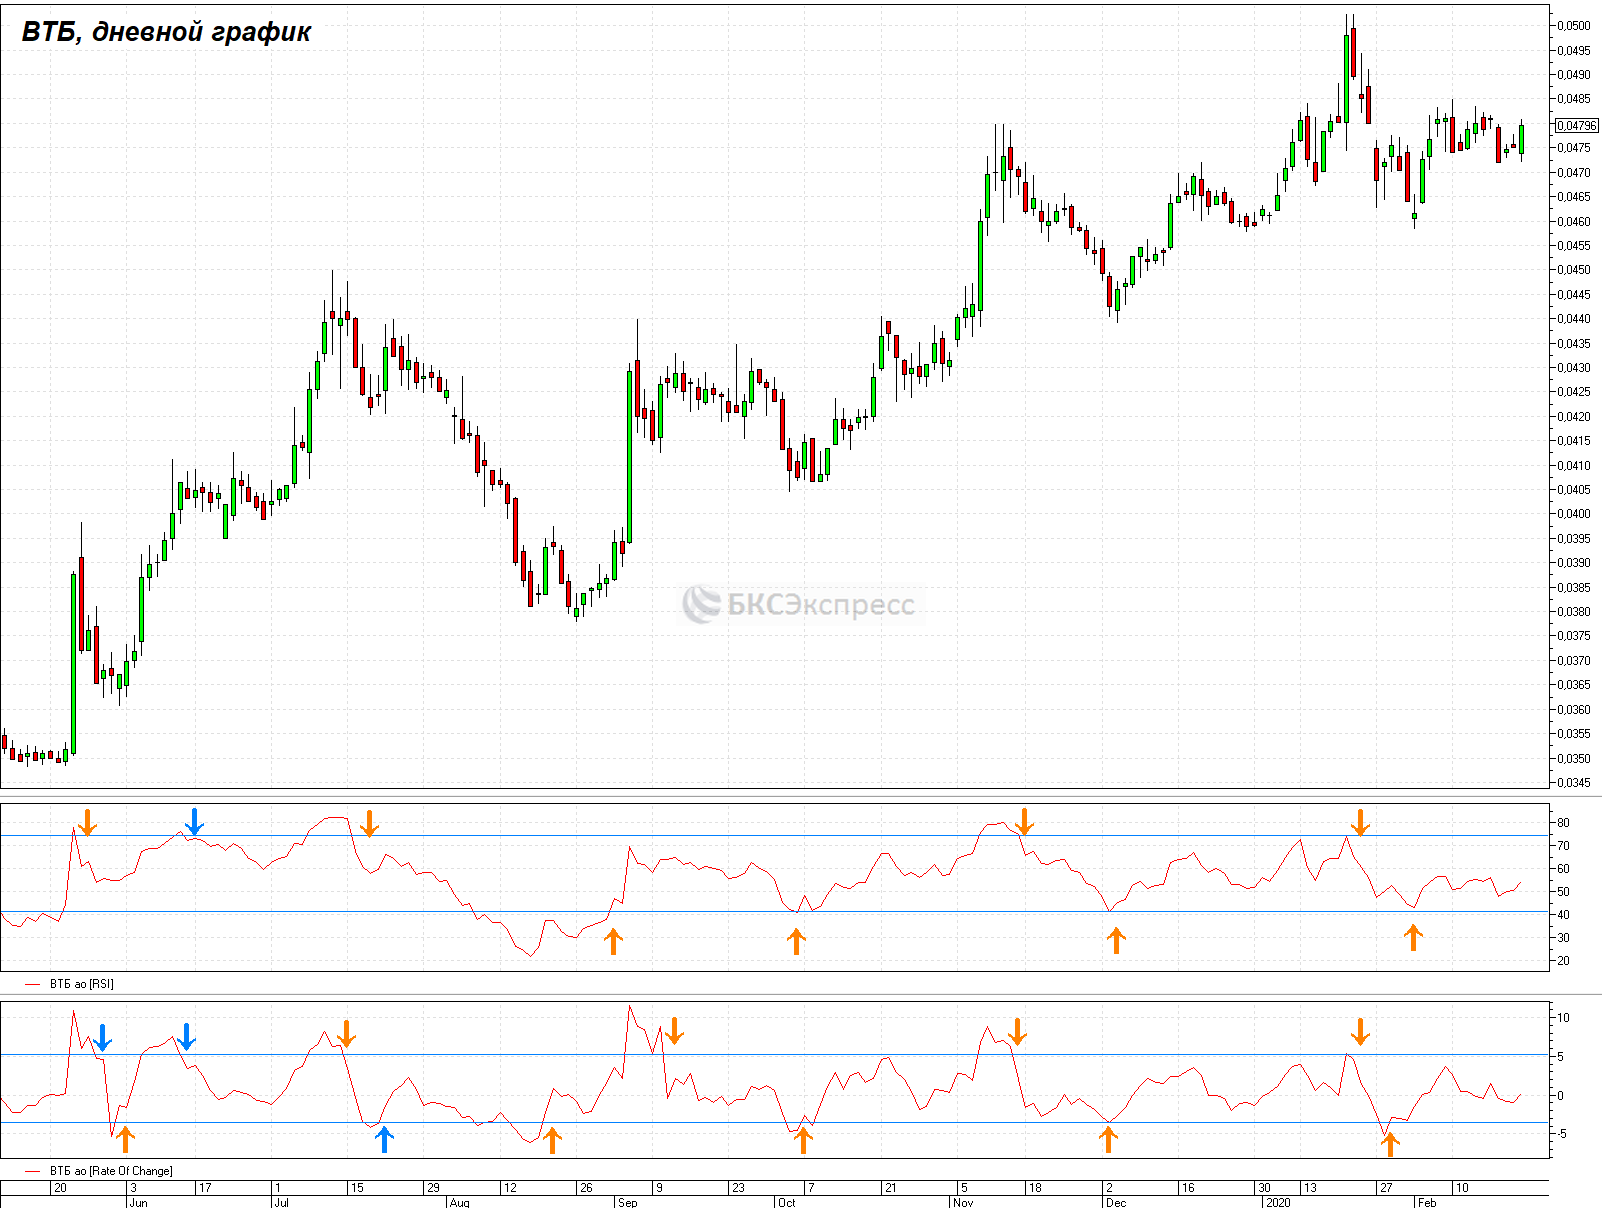Click the 40 level on RSI axis
Image resolution: width=1602 pixels, height=1208 pixels.
pos(1563,915)
